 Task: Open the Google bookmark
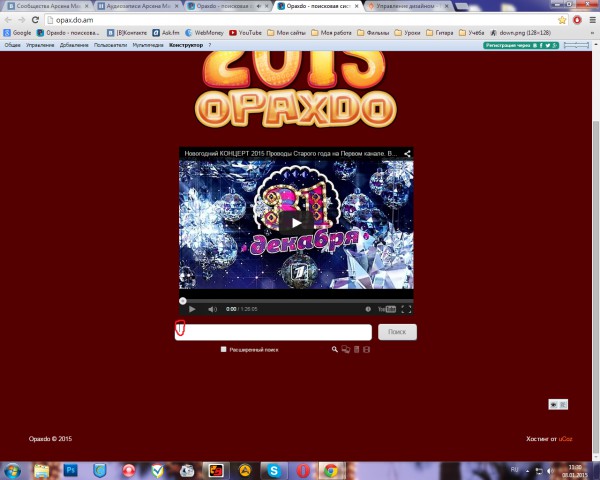click(17, 33)
